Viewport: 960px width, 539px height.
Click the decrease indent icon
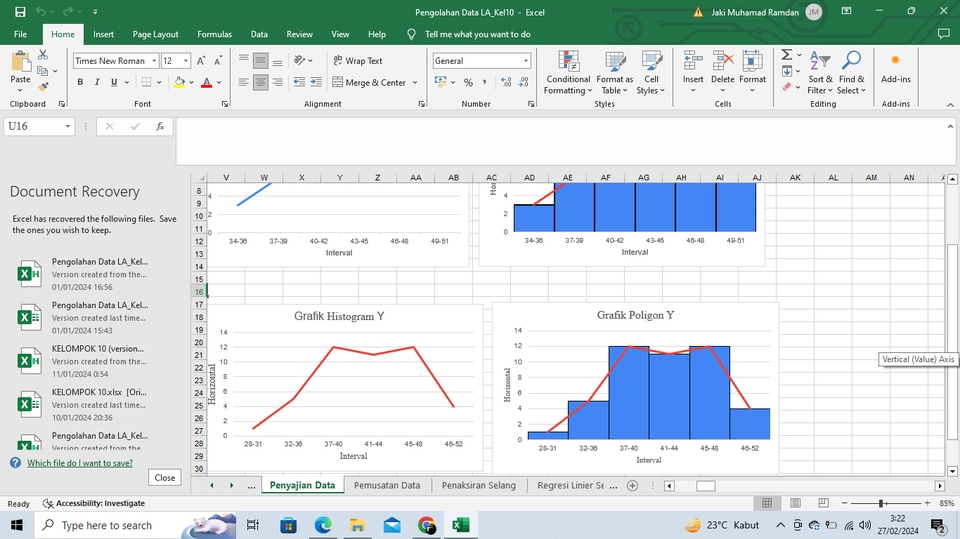click(299, 82)
